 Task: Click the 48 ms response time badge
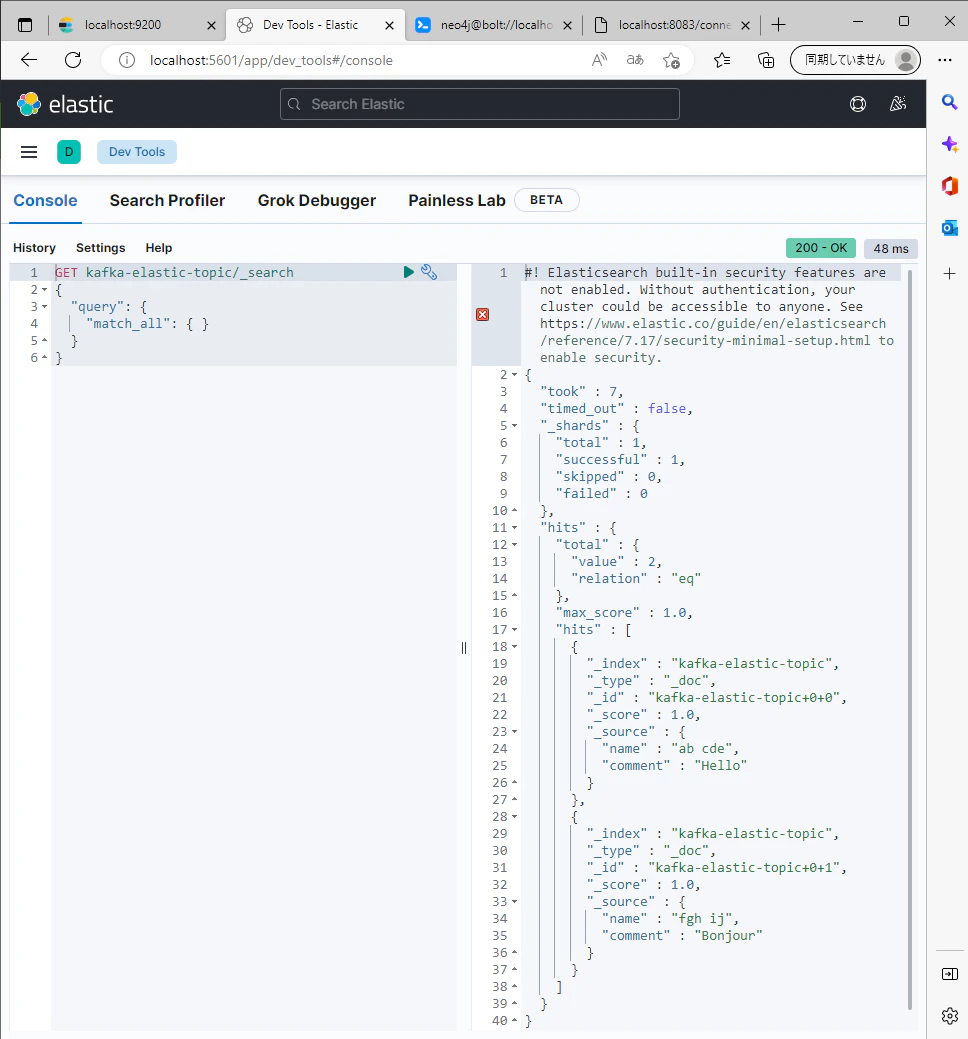pos(891,248)
